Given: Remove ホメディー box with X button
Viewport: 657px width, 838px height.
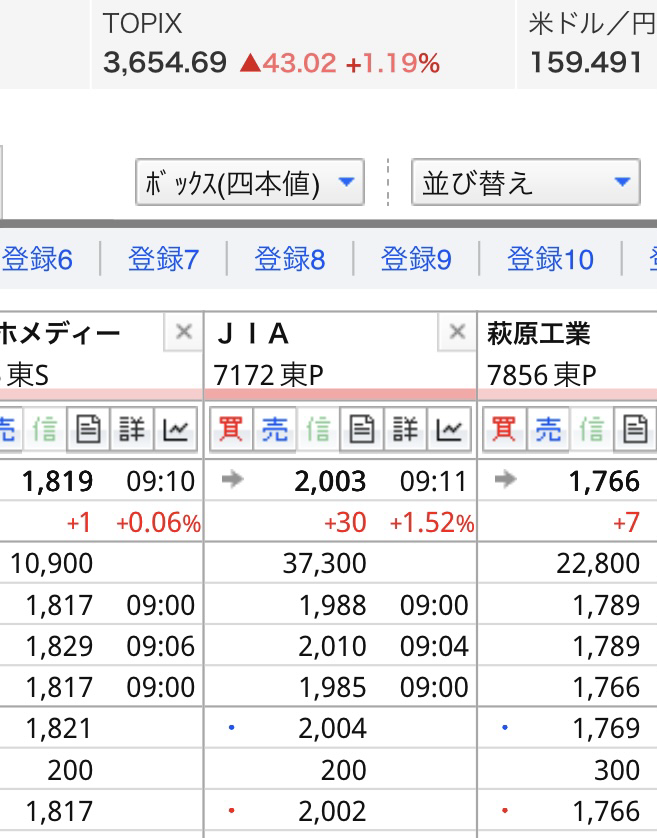Looking at the screenshot, I should 183,332.
